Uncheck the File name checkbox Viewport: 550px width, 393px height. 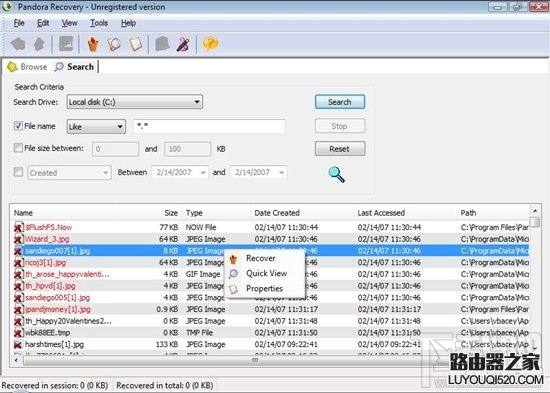click(x=18, y=126)
